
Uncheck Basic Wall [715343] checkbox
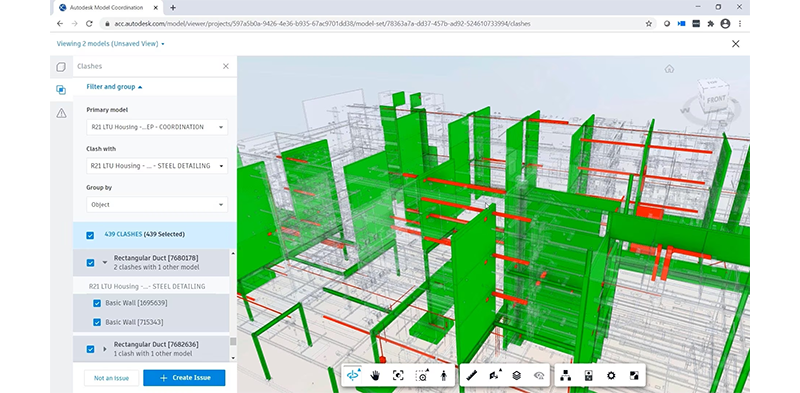[x=97, y=323]
